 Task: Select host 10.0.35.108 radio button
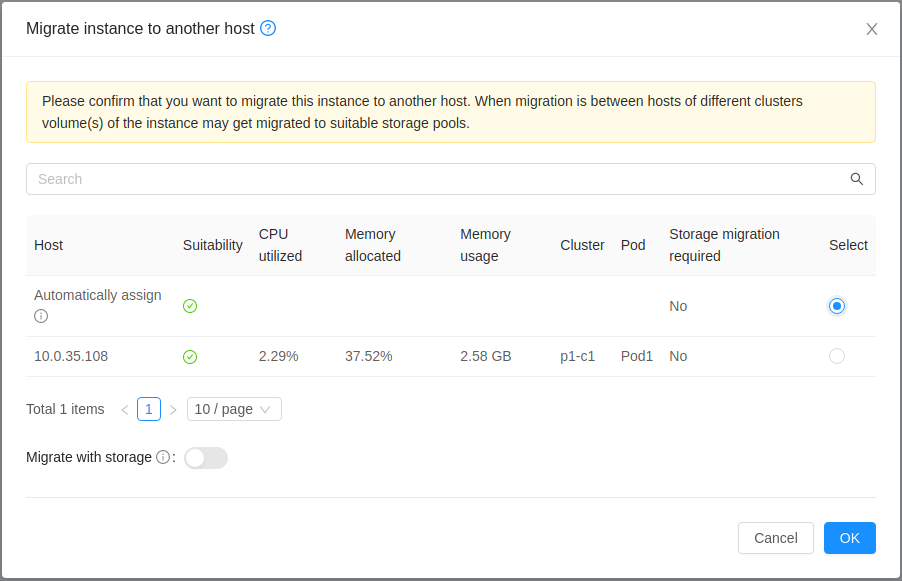click(837, 356)
